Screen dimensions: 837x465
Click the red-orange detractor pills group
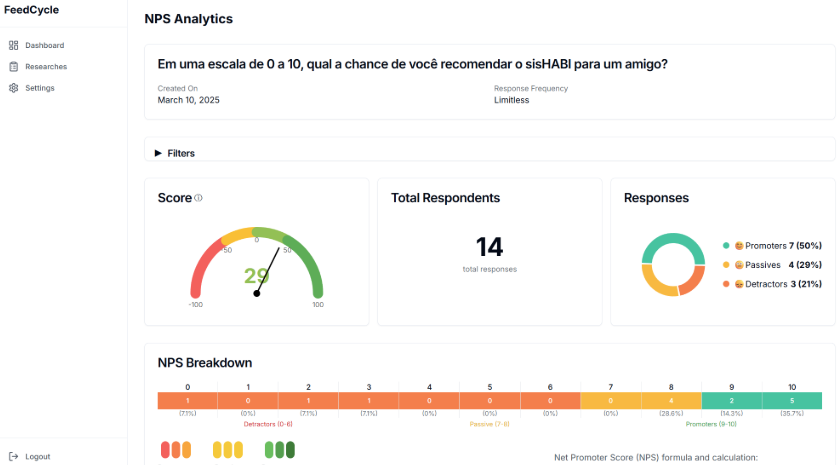click(176, 450)
